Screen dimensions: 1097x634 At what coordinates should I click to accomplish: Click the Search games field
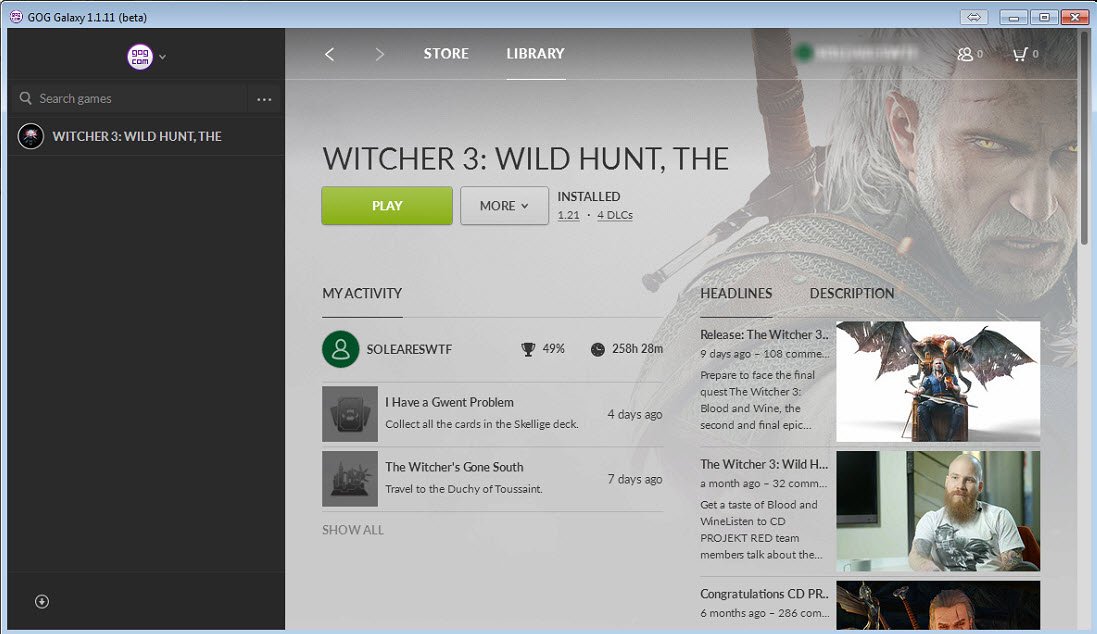129,99
